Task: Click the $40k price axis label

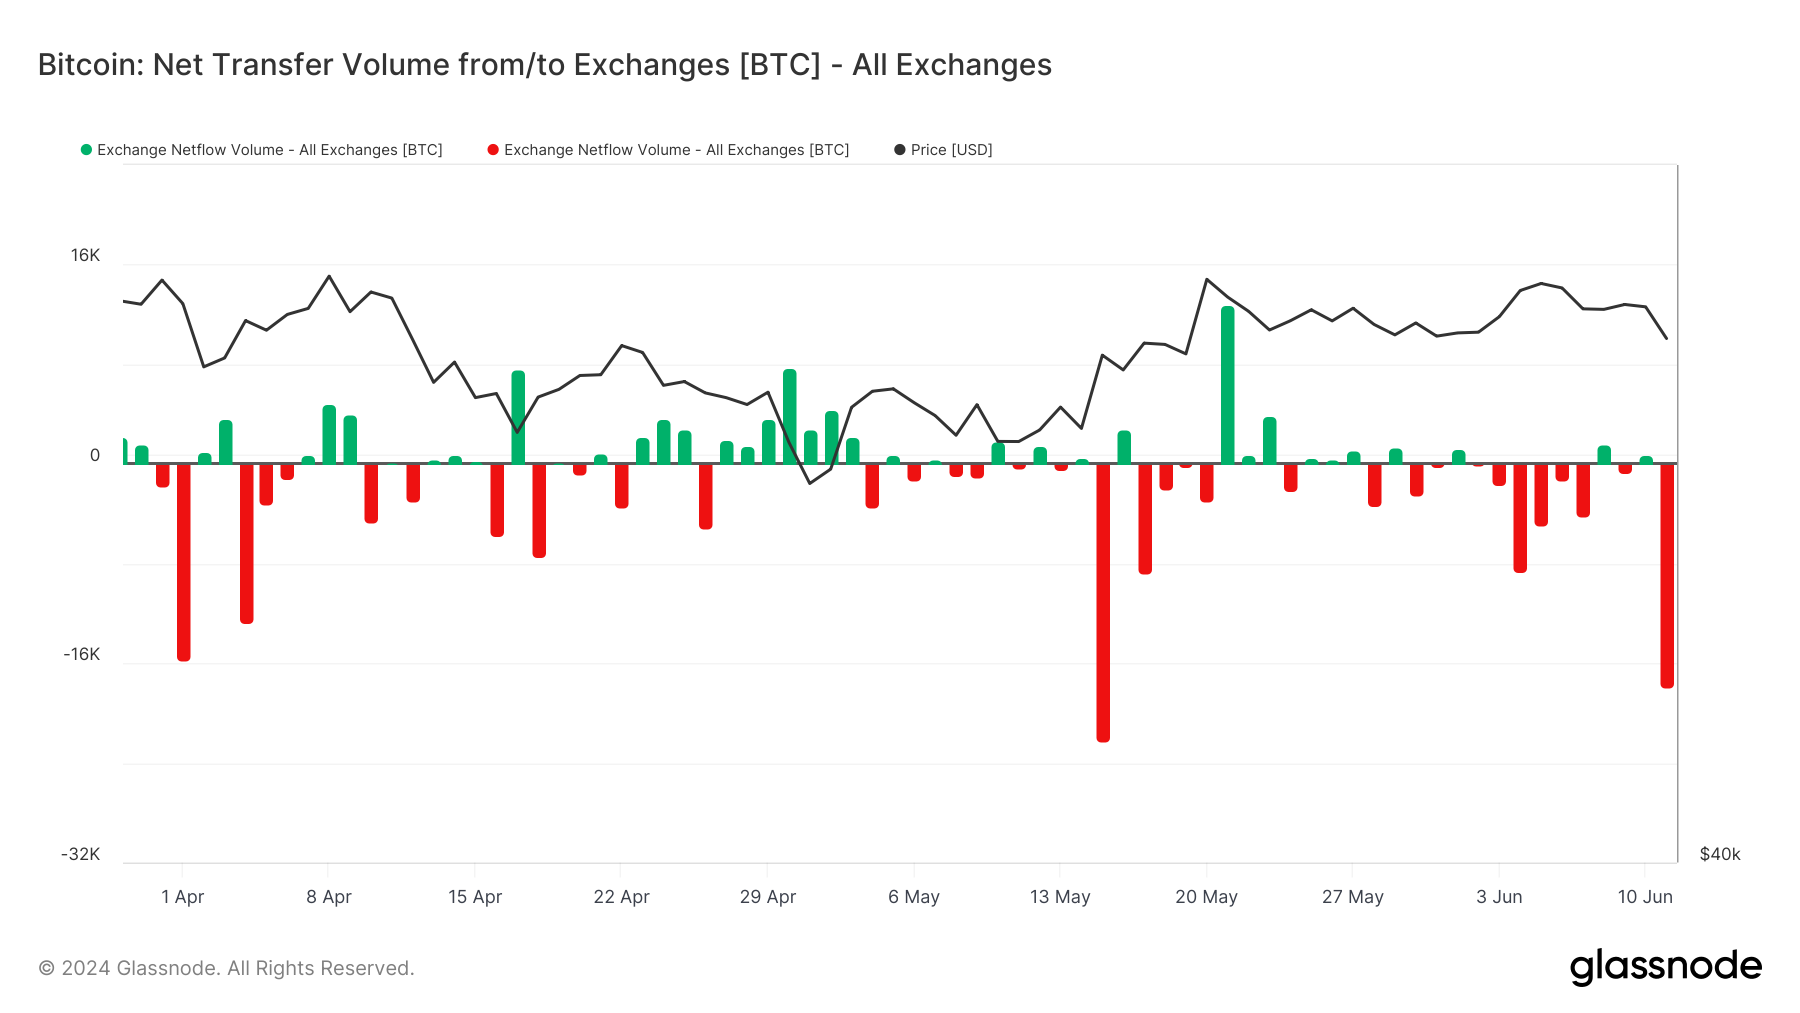Action: (x=1720, y=854)
